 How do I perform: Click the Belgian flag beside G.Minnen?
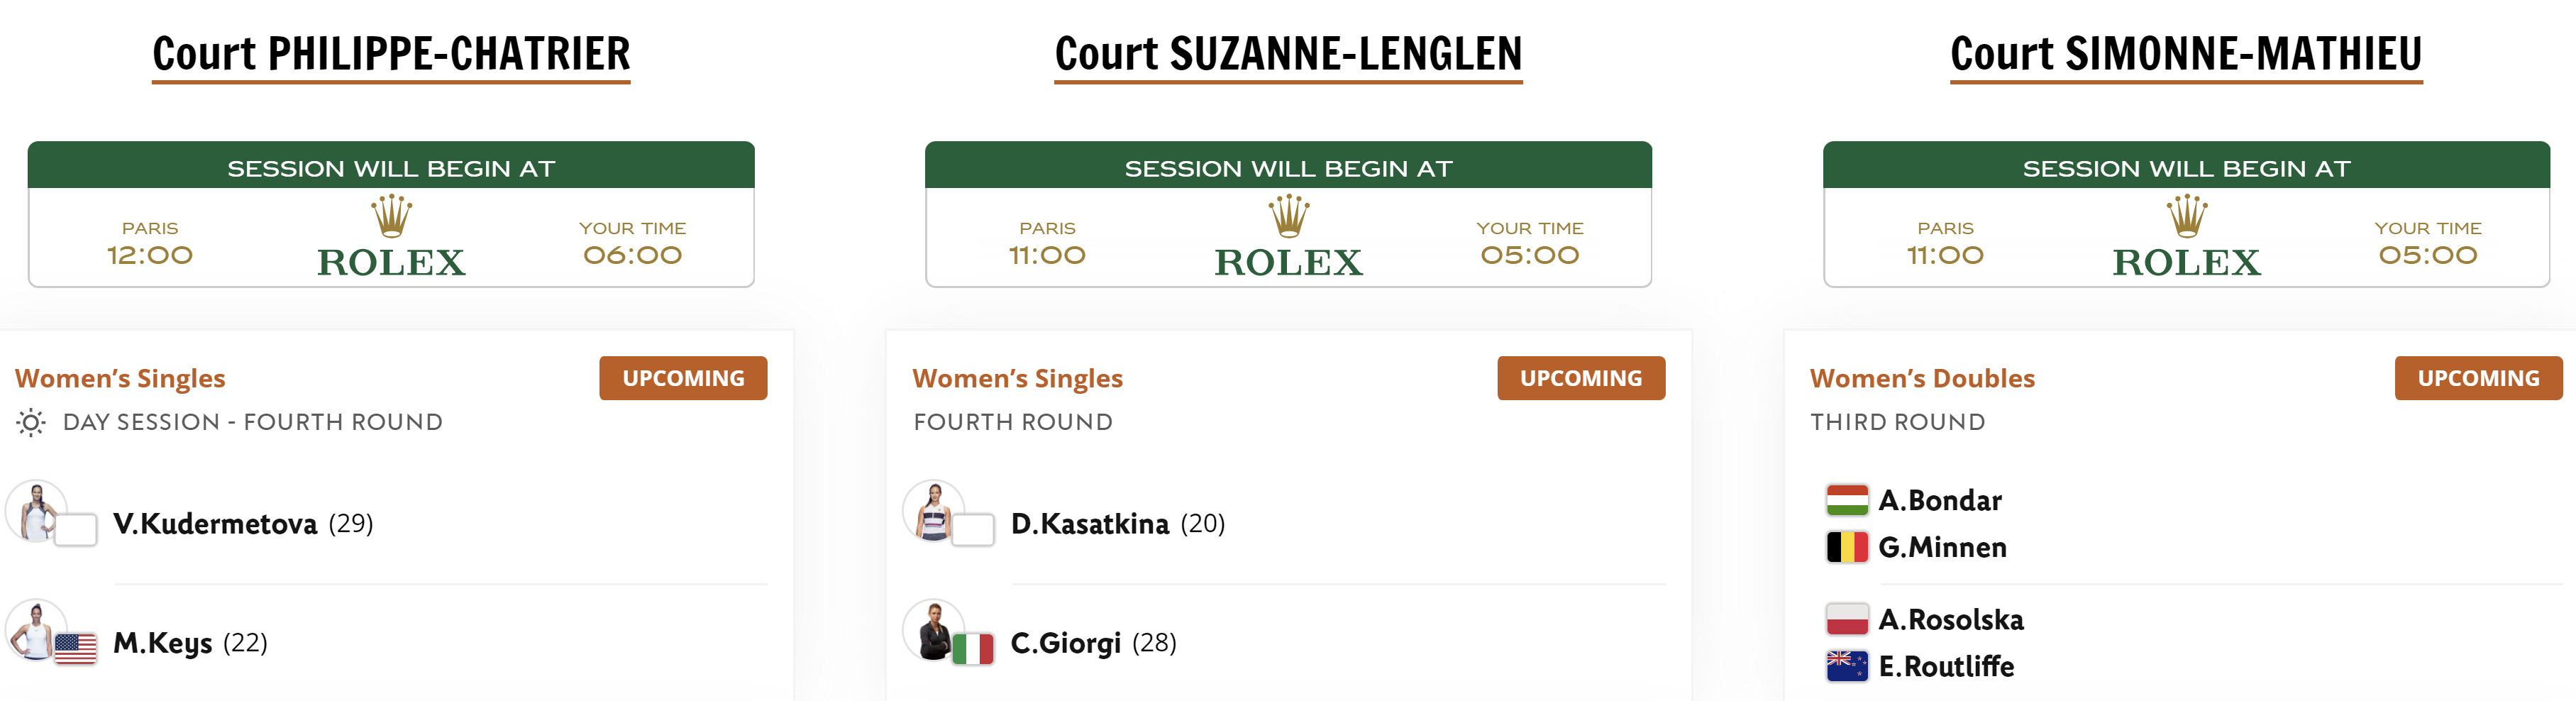click(1846, 547)
